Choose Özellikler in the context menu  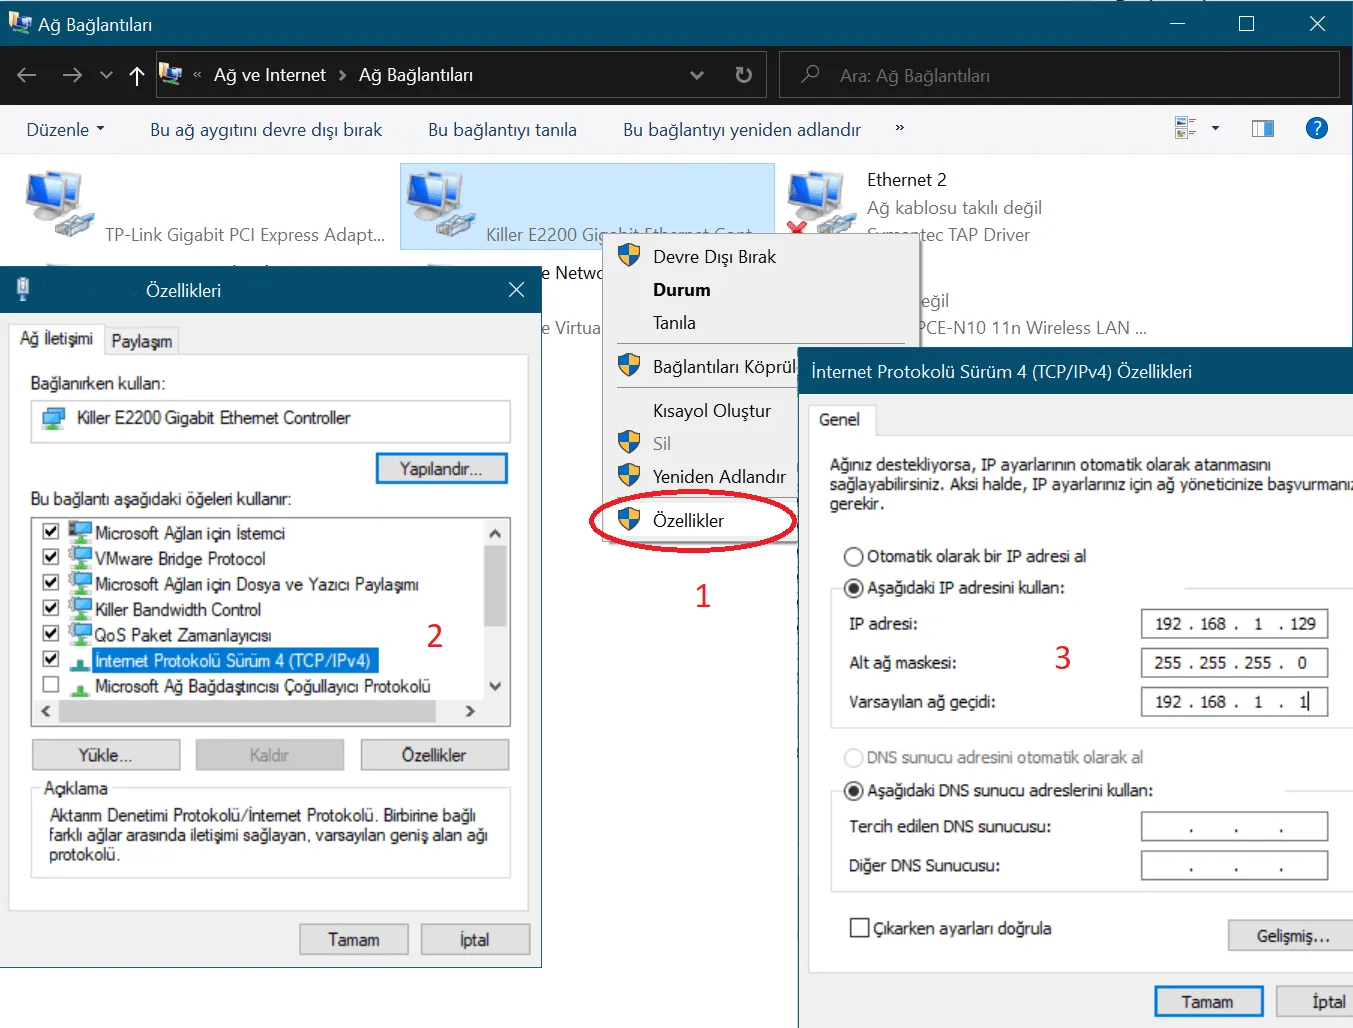click(688, 520)
